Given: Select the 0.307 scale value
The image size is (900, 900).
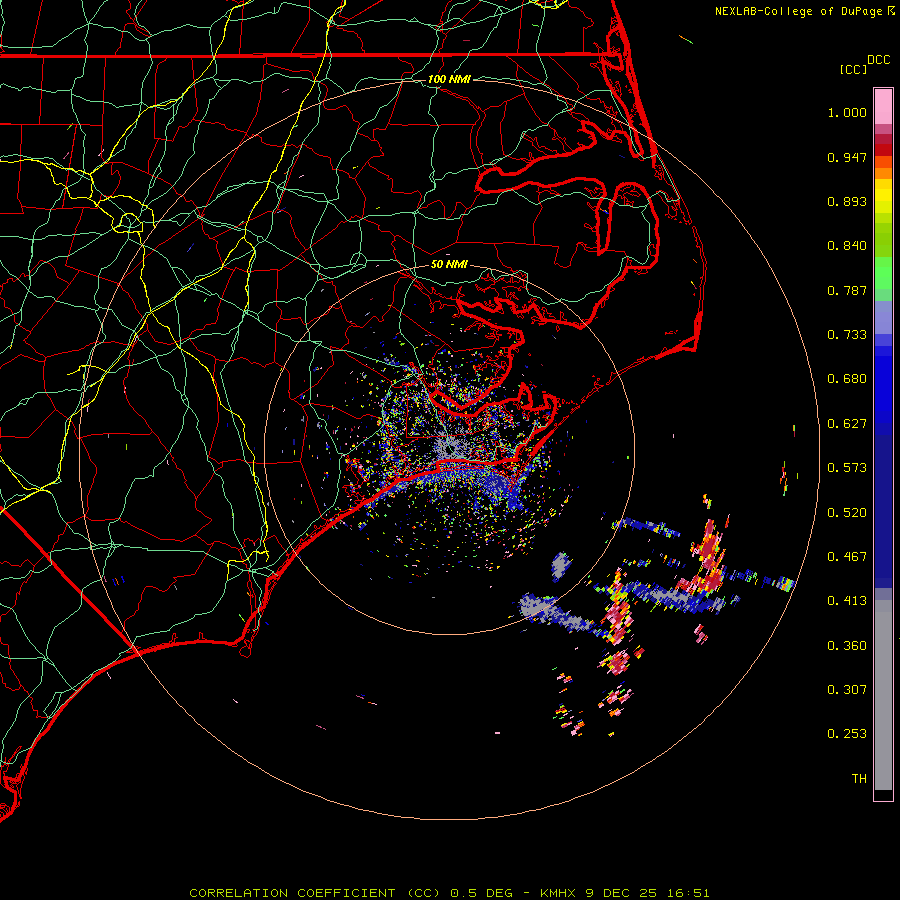Looking at the screenshot, I should (x=847, y=690).
